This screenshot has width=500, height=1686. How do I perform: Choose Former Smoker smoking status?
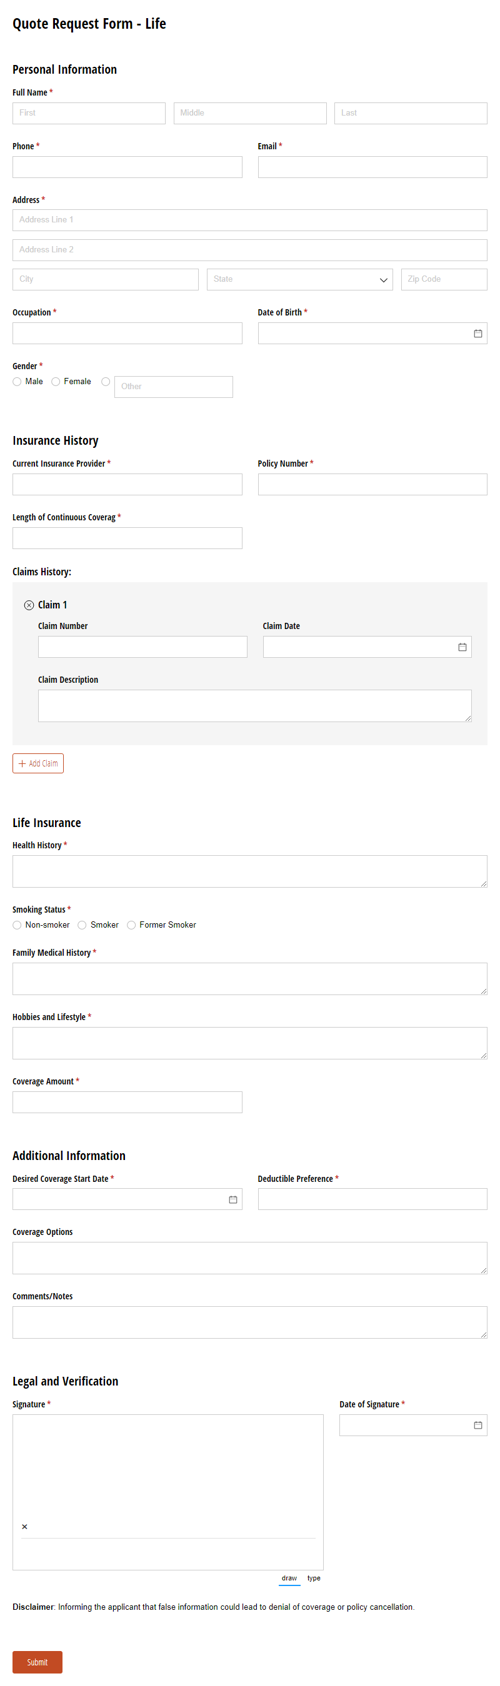(131, 925)
